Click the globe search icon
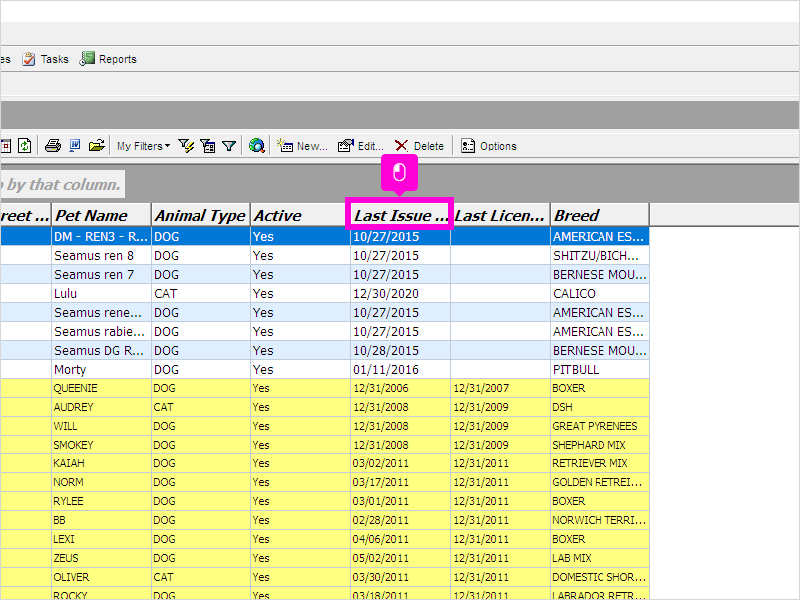This screenshot has width=800, height=600. pyautogui.click(x=257, y=146)
